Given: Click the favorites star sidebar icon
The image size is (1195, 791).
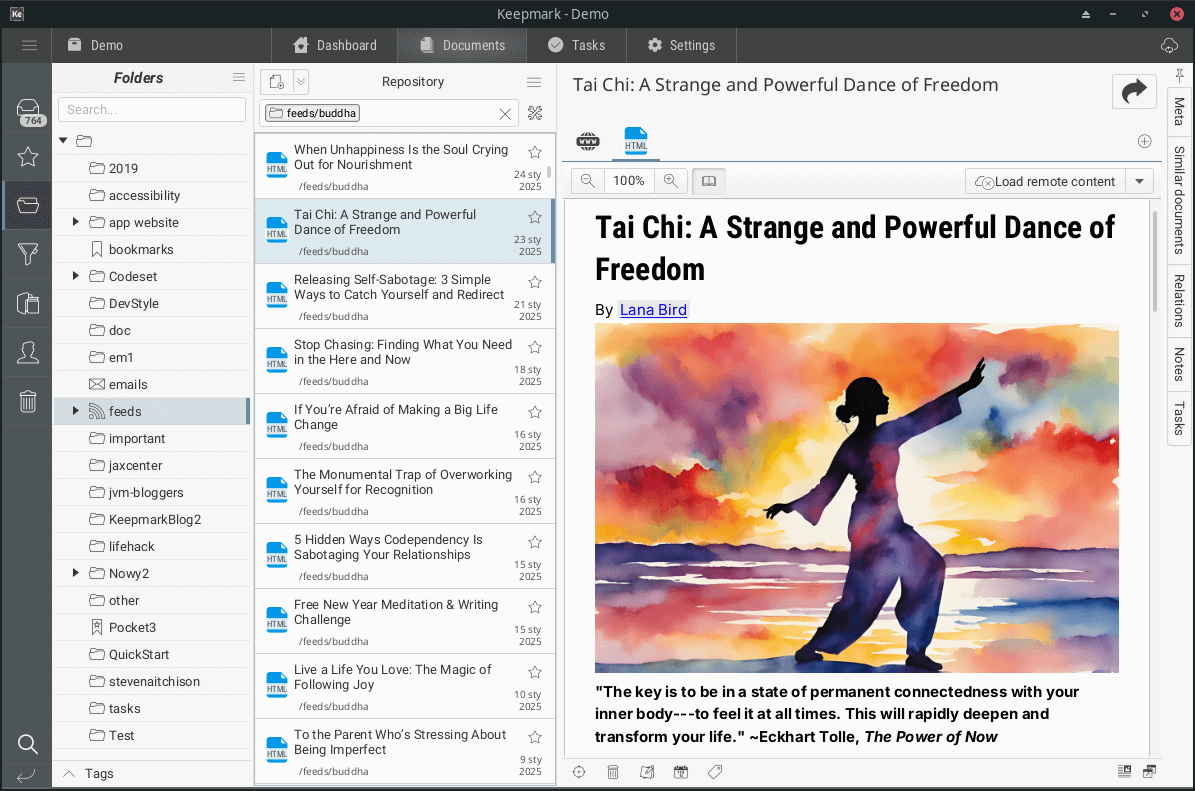Looking at the screenshot, I should (28, 157).
